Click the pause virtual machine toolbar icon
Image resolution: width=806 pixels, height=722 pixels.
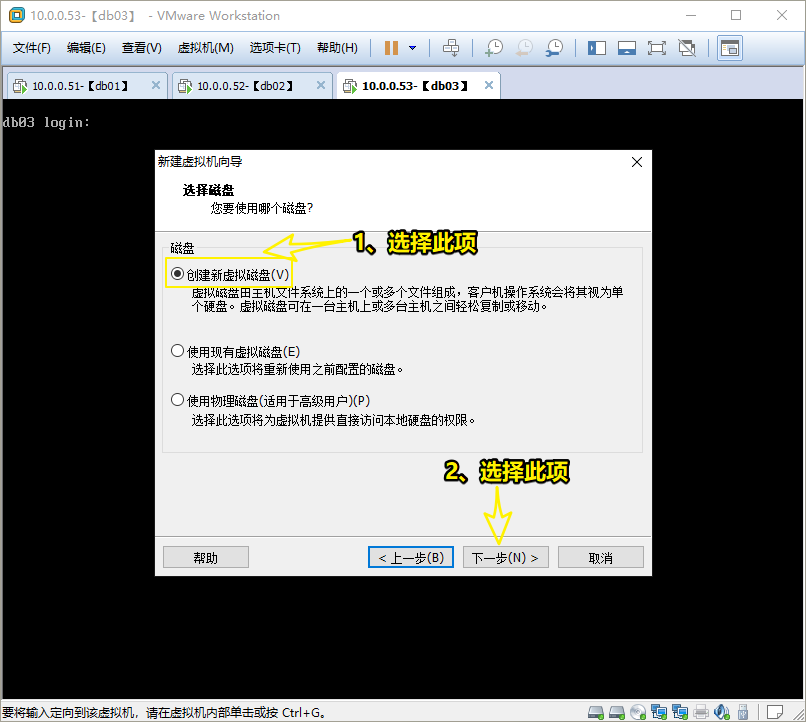(391, 48)
